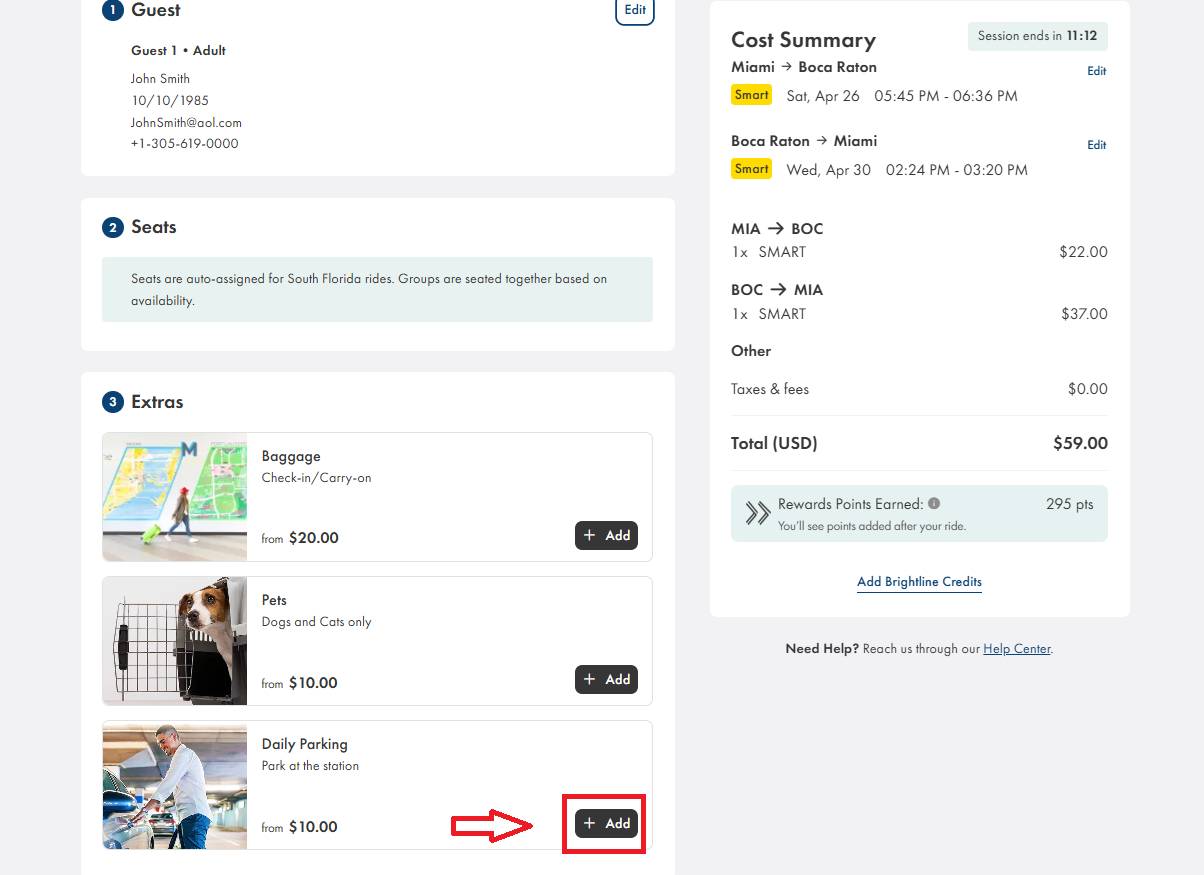1204x875 pixels.
Task: Click the Pets dog carrier image
Action: coord(175,641)
